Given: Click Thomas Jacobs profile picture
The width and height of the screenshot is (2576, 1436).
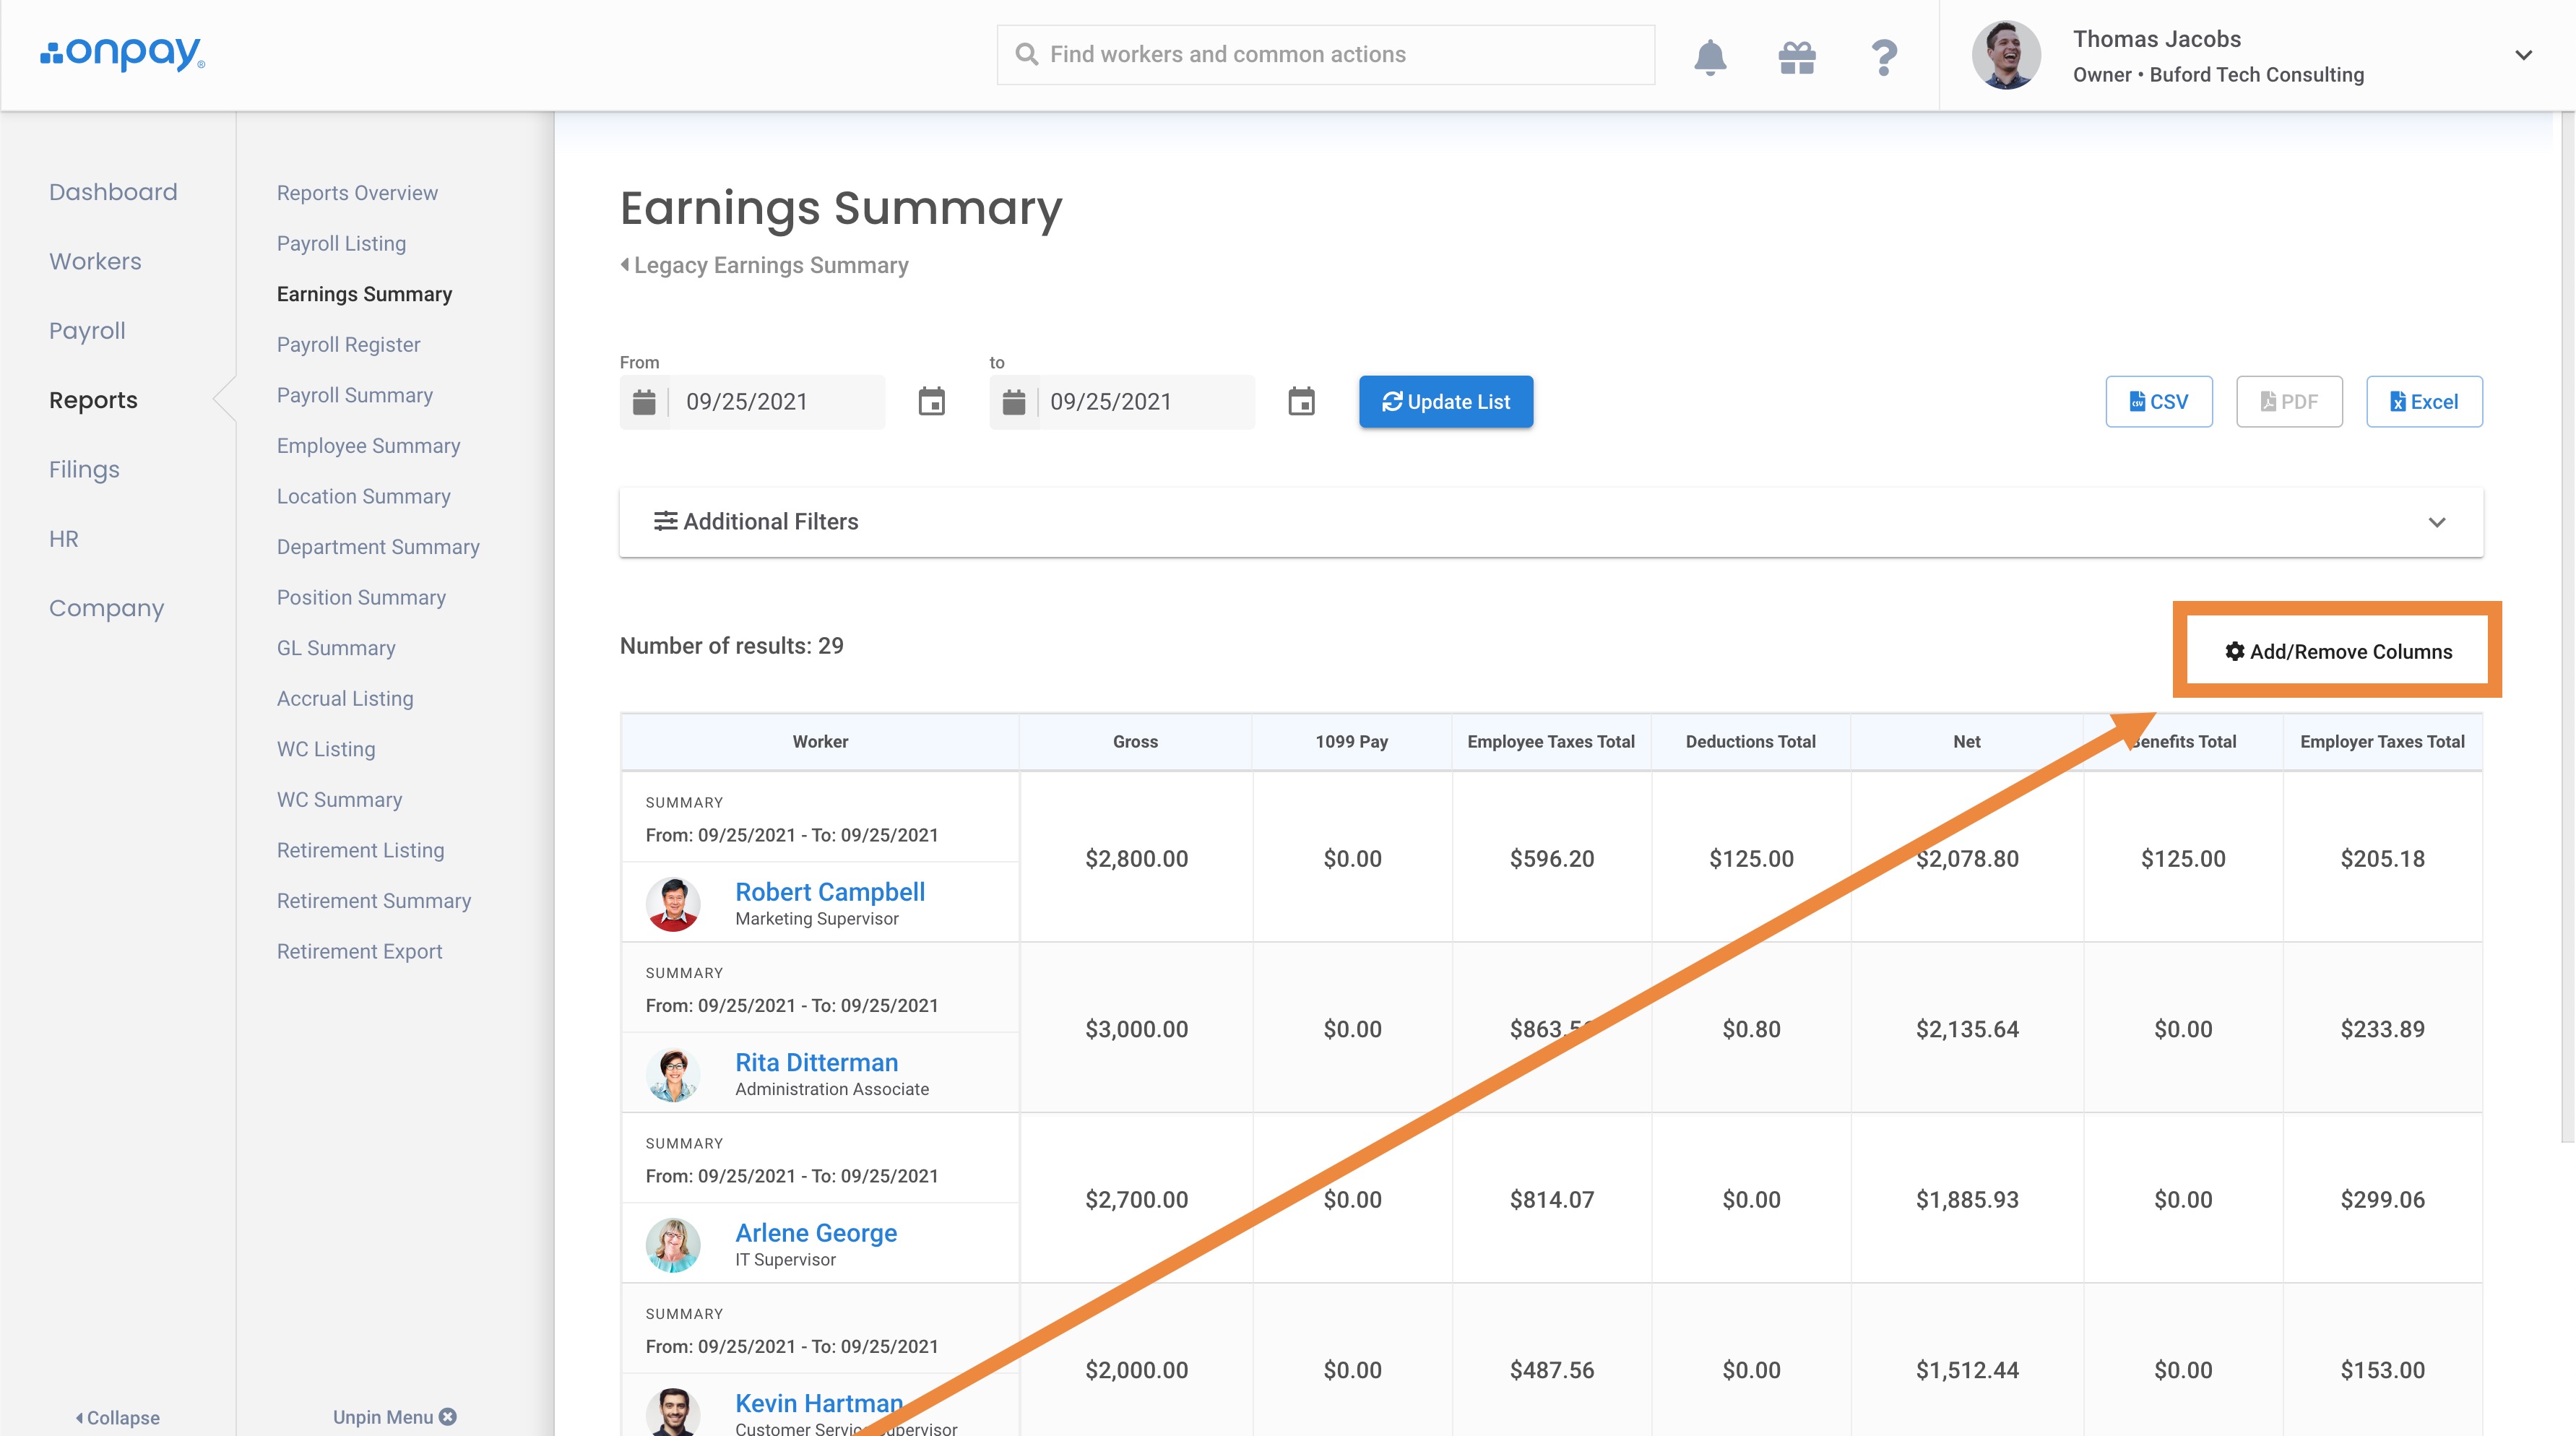Looking at the screenshot, I should point(2005,55).
